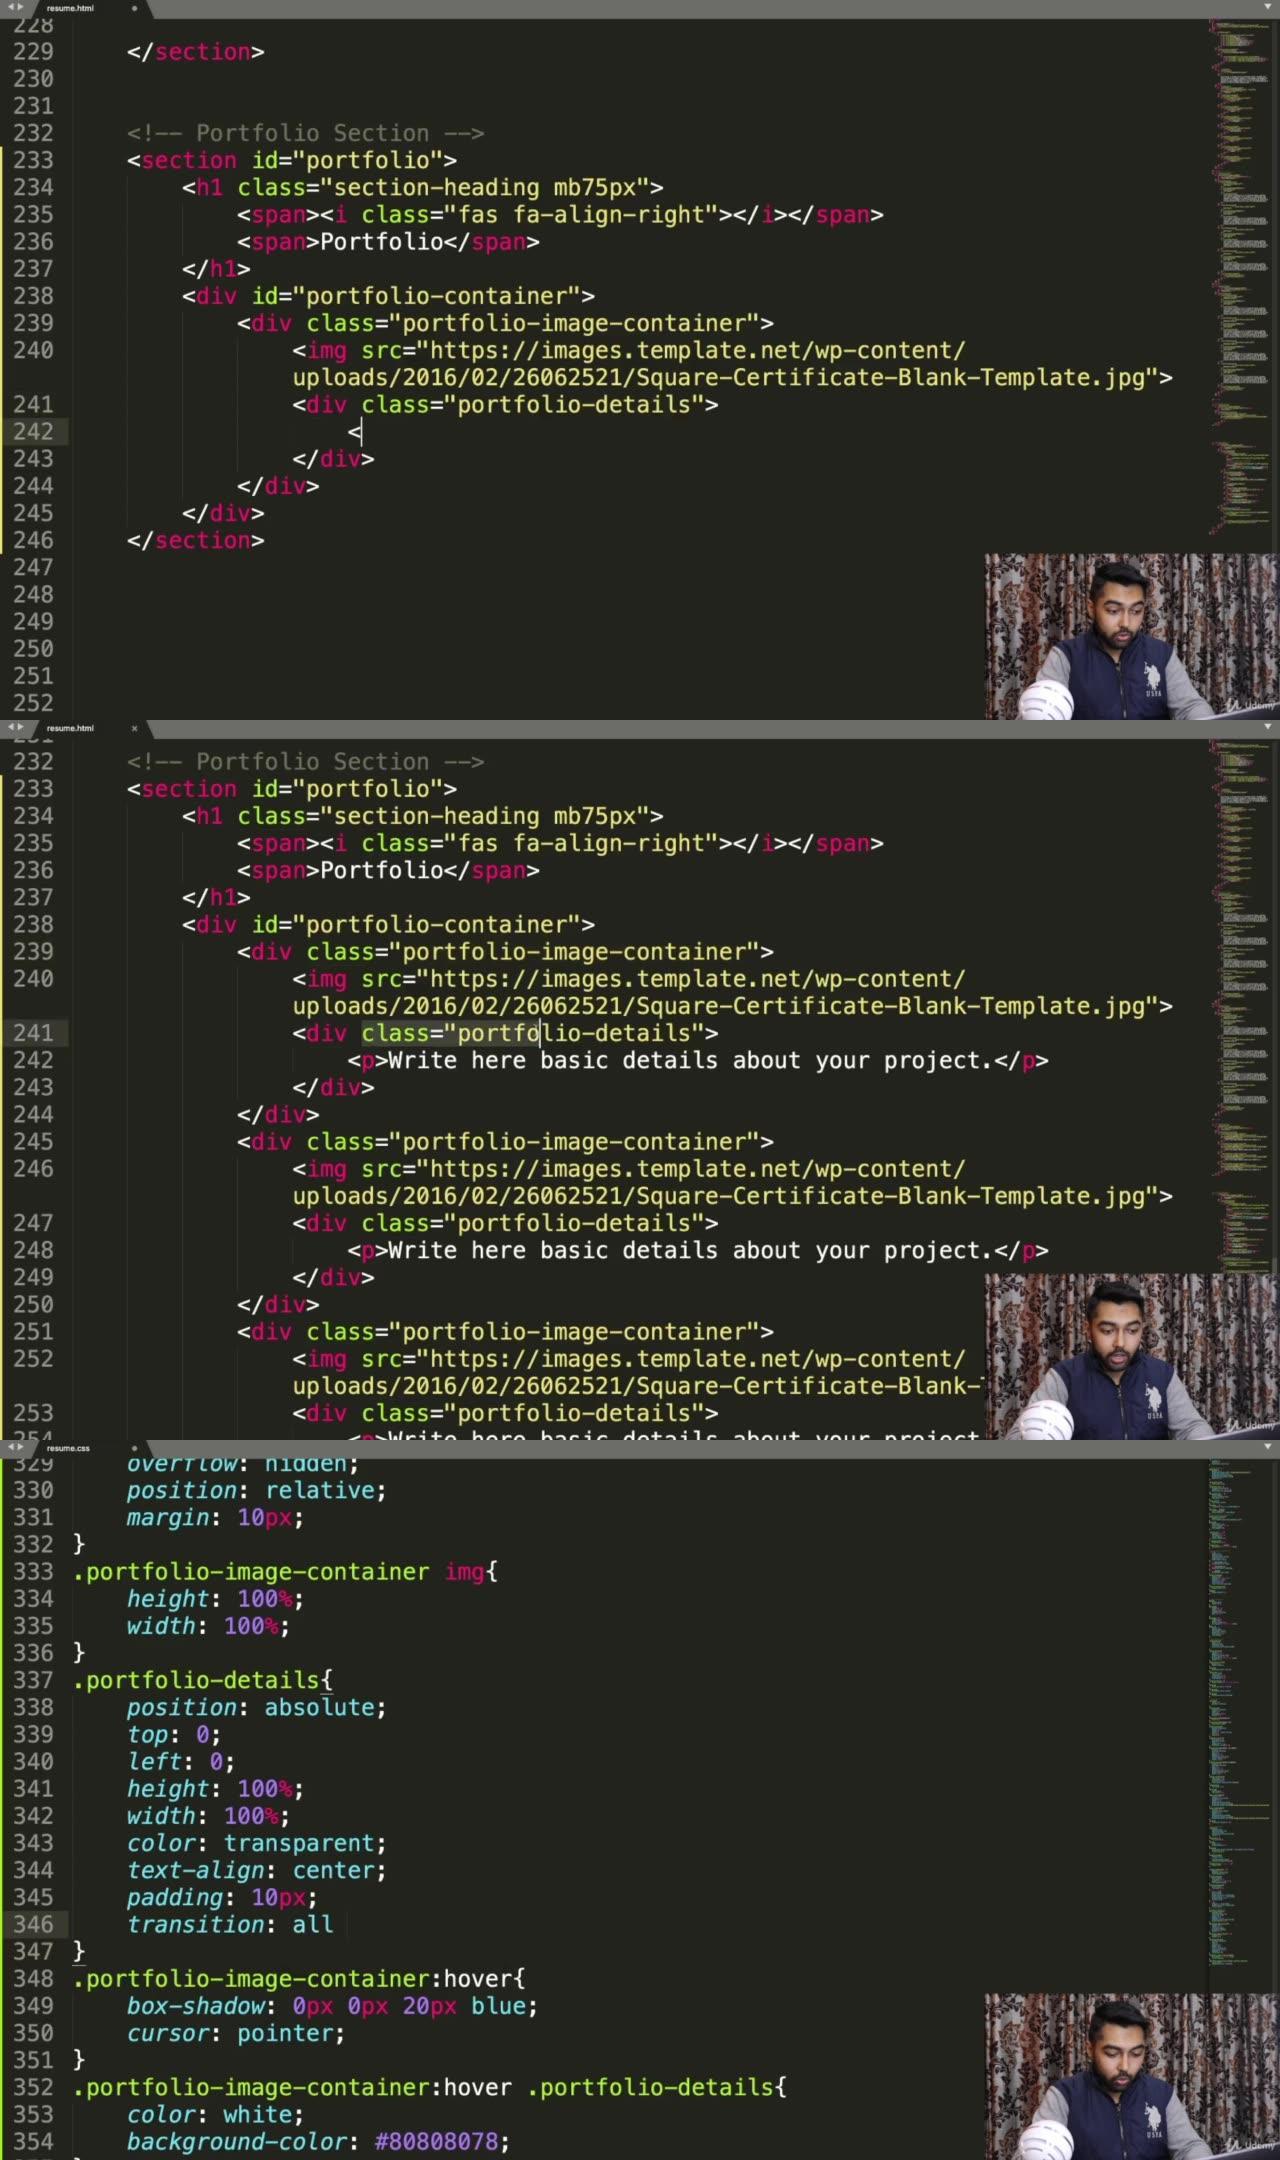This screenshot has height=2160, width=1280.
Task: Click 'cursor: pointer' declaration
Action: [235, 2033]
